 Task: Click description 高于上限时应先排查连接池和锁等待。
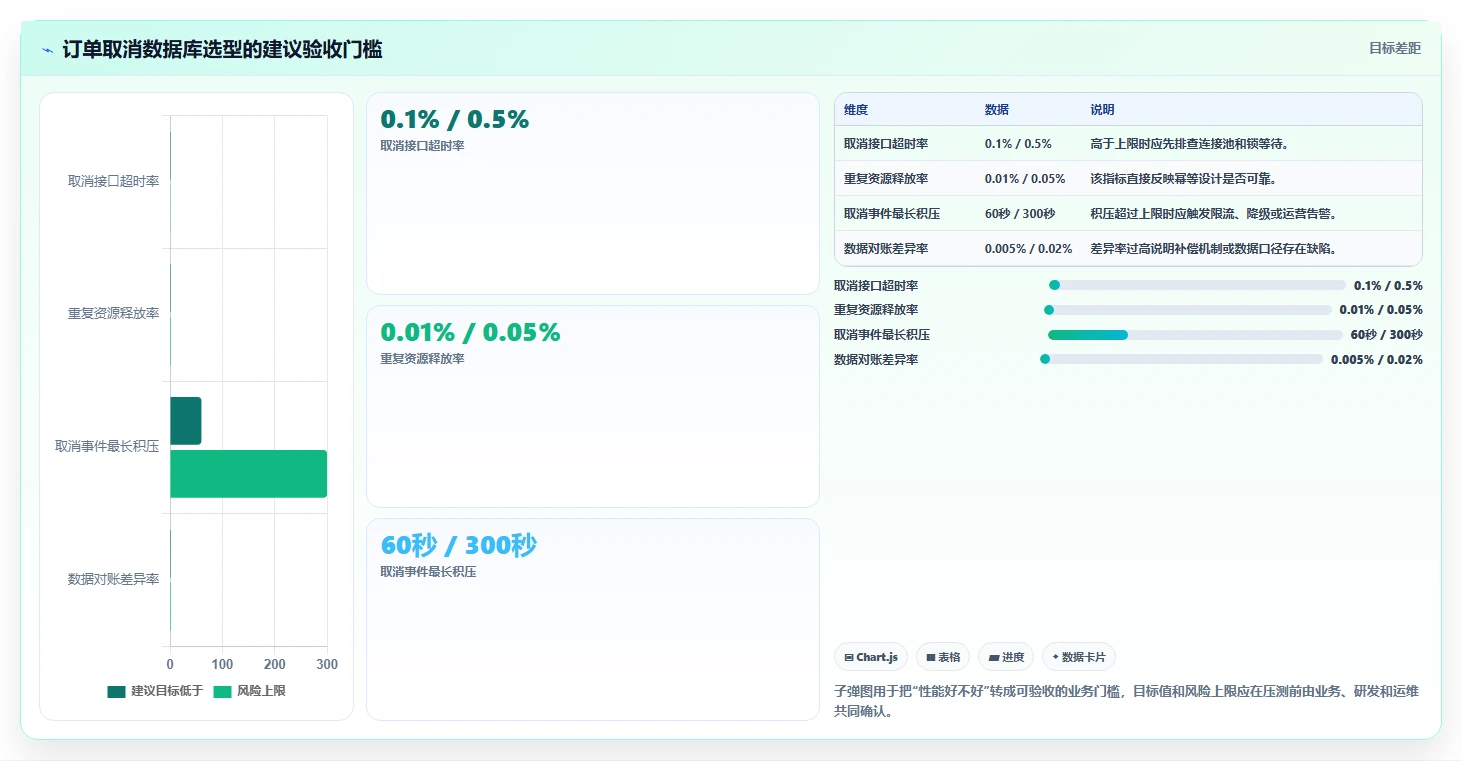1191,143
